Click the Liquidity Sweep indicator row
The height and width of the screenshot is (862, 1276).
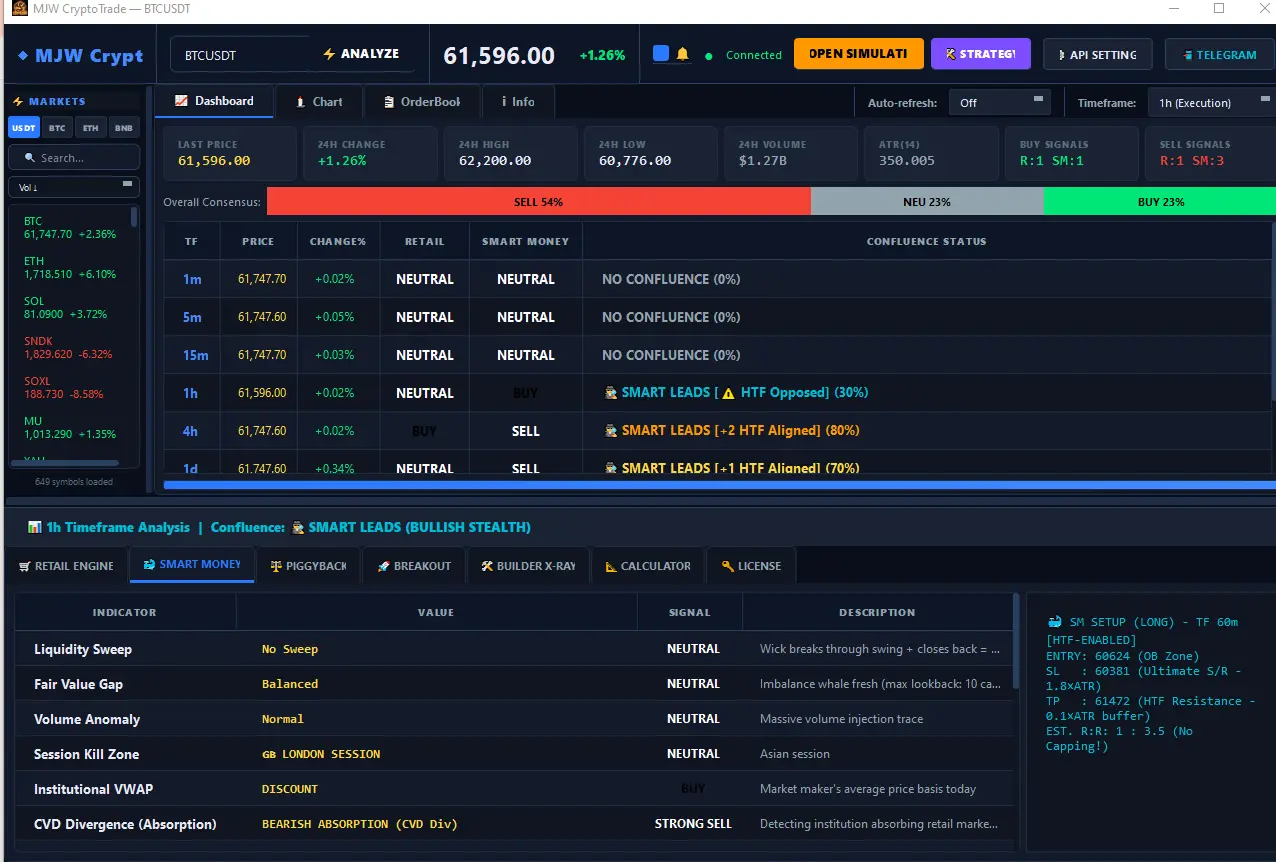tap(514, 649)
